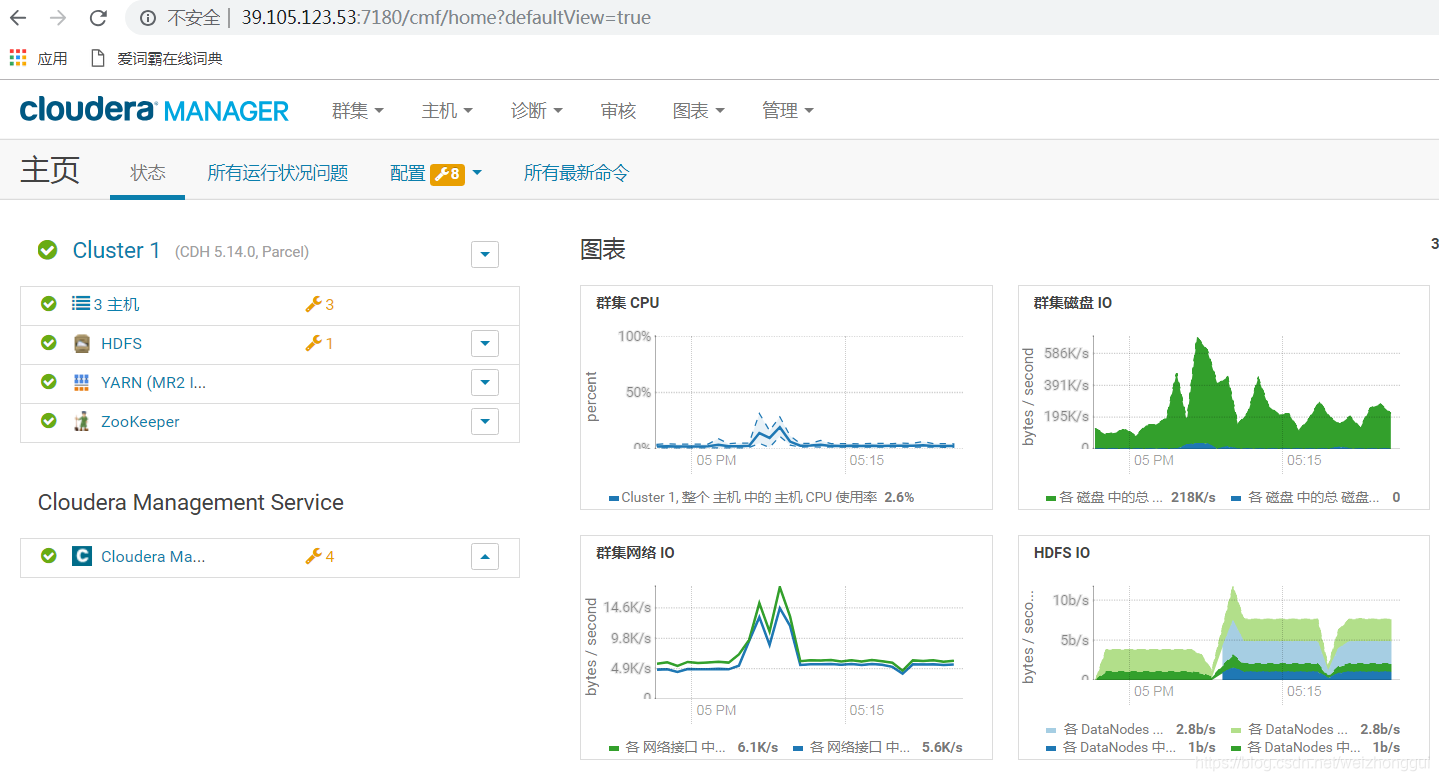Click the Cloudera Ma... green health icon
This screenshot has width=1439, height=781.
48,556
